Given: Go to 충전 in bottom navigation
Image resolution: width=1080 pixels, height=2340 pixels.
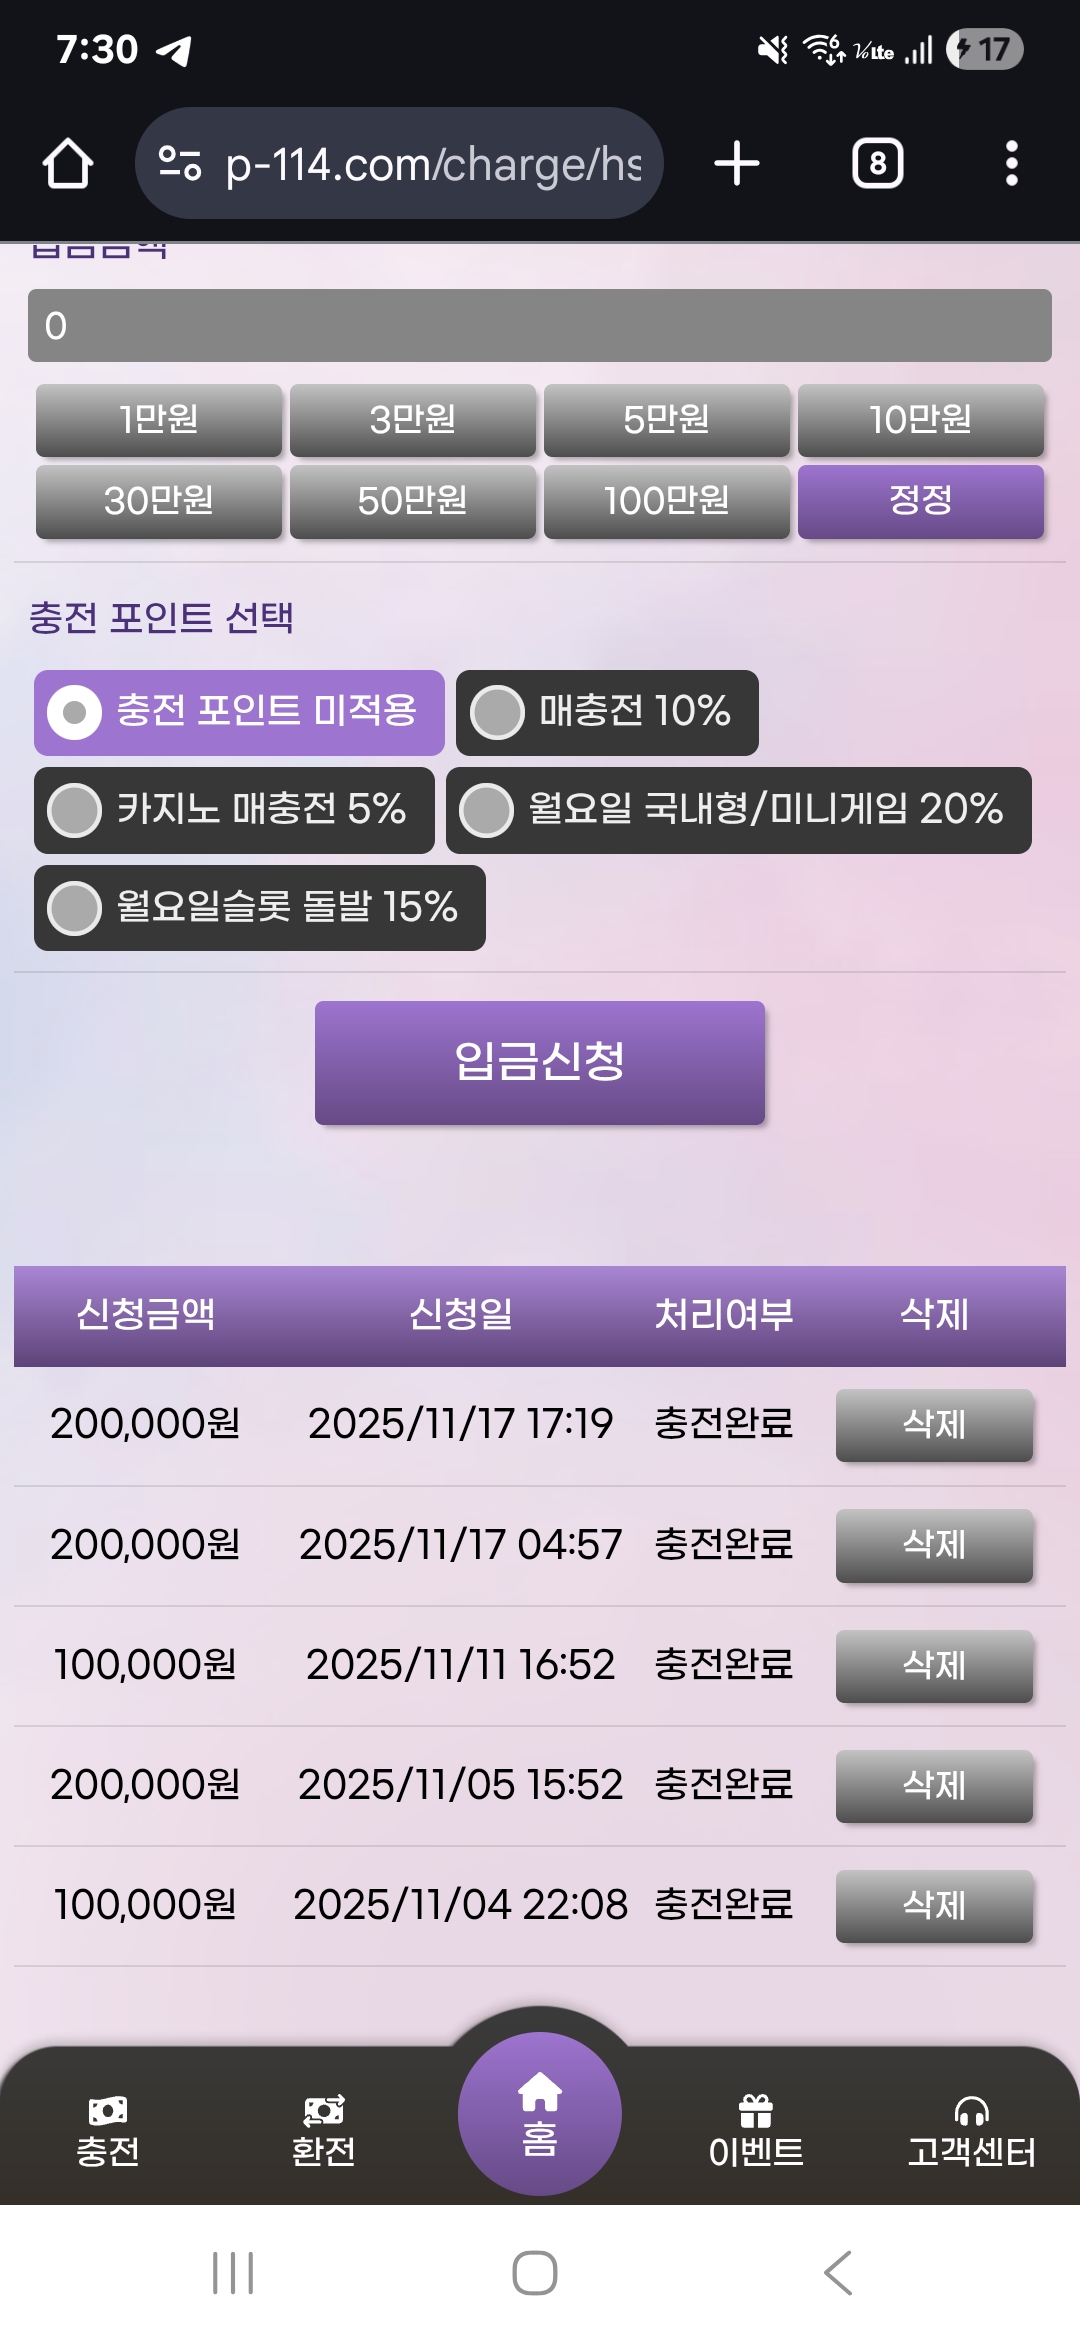Looking at the screenshot, I should (108, 2132).
